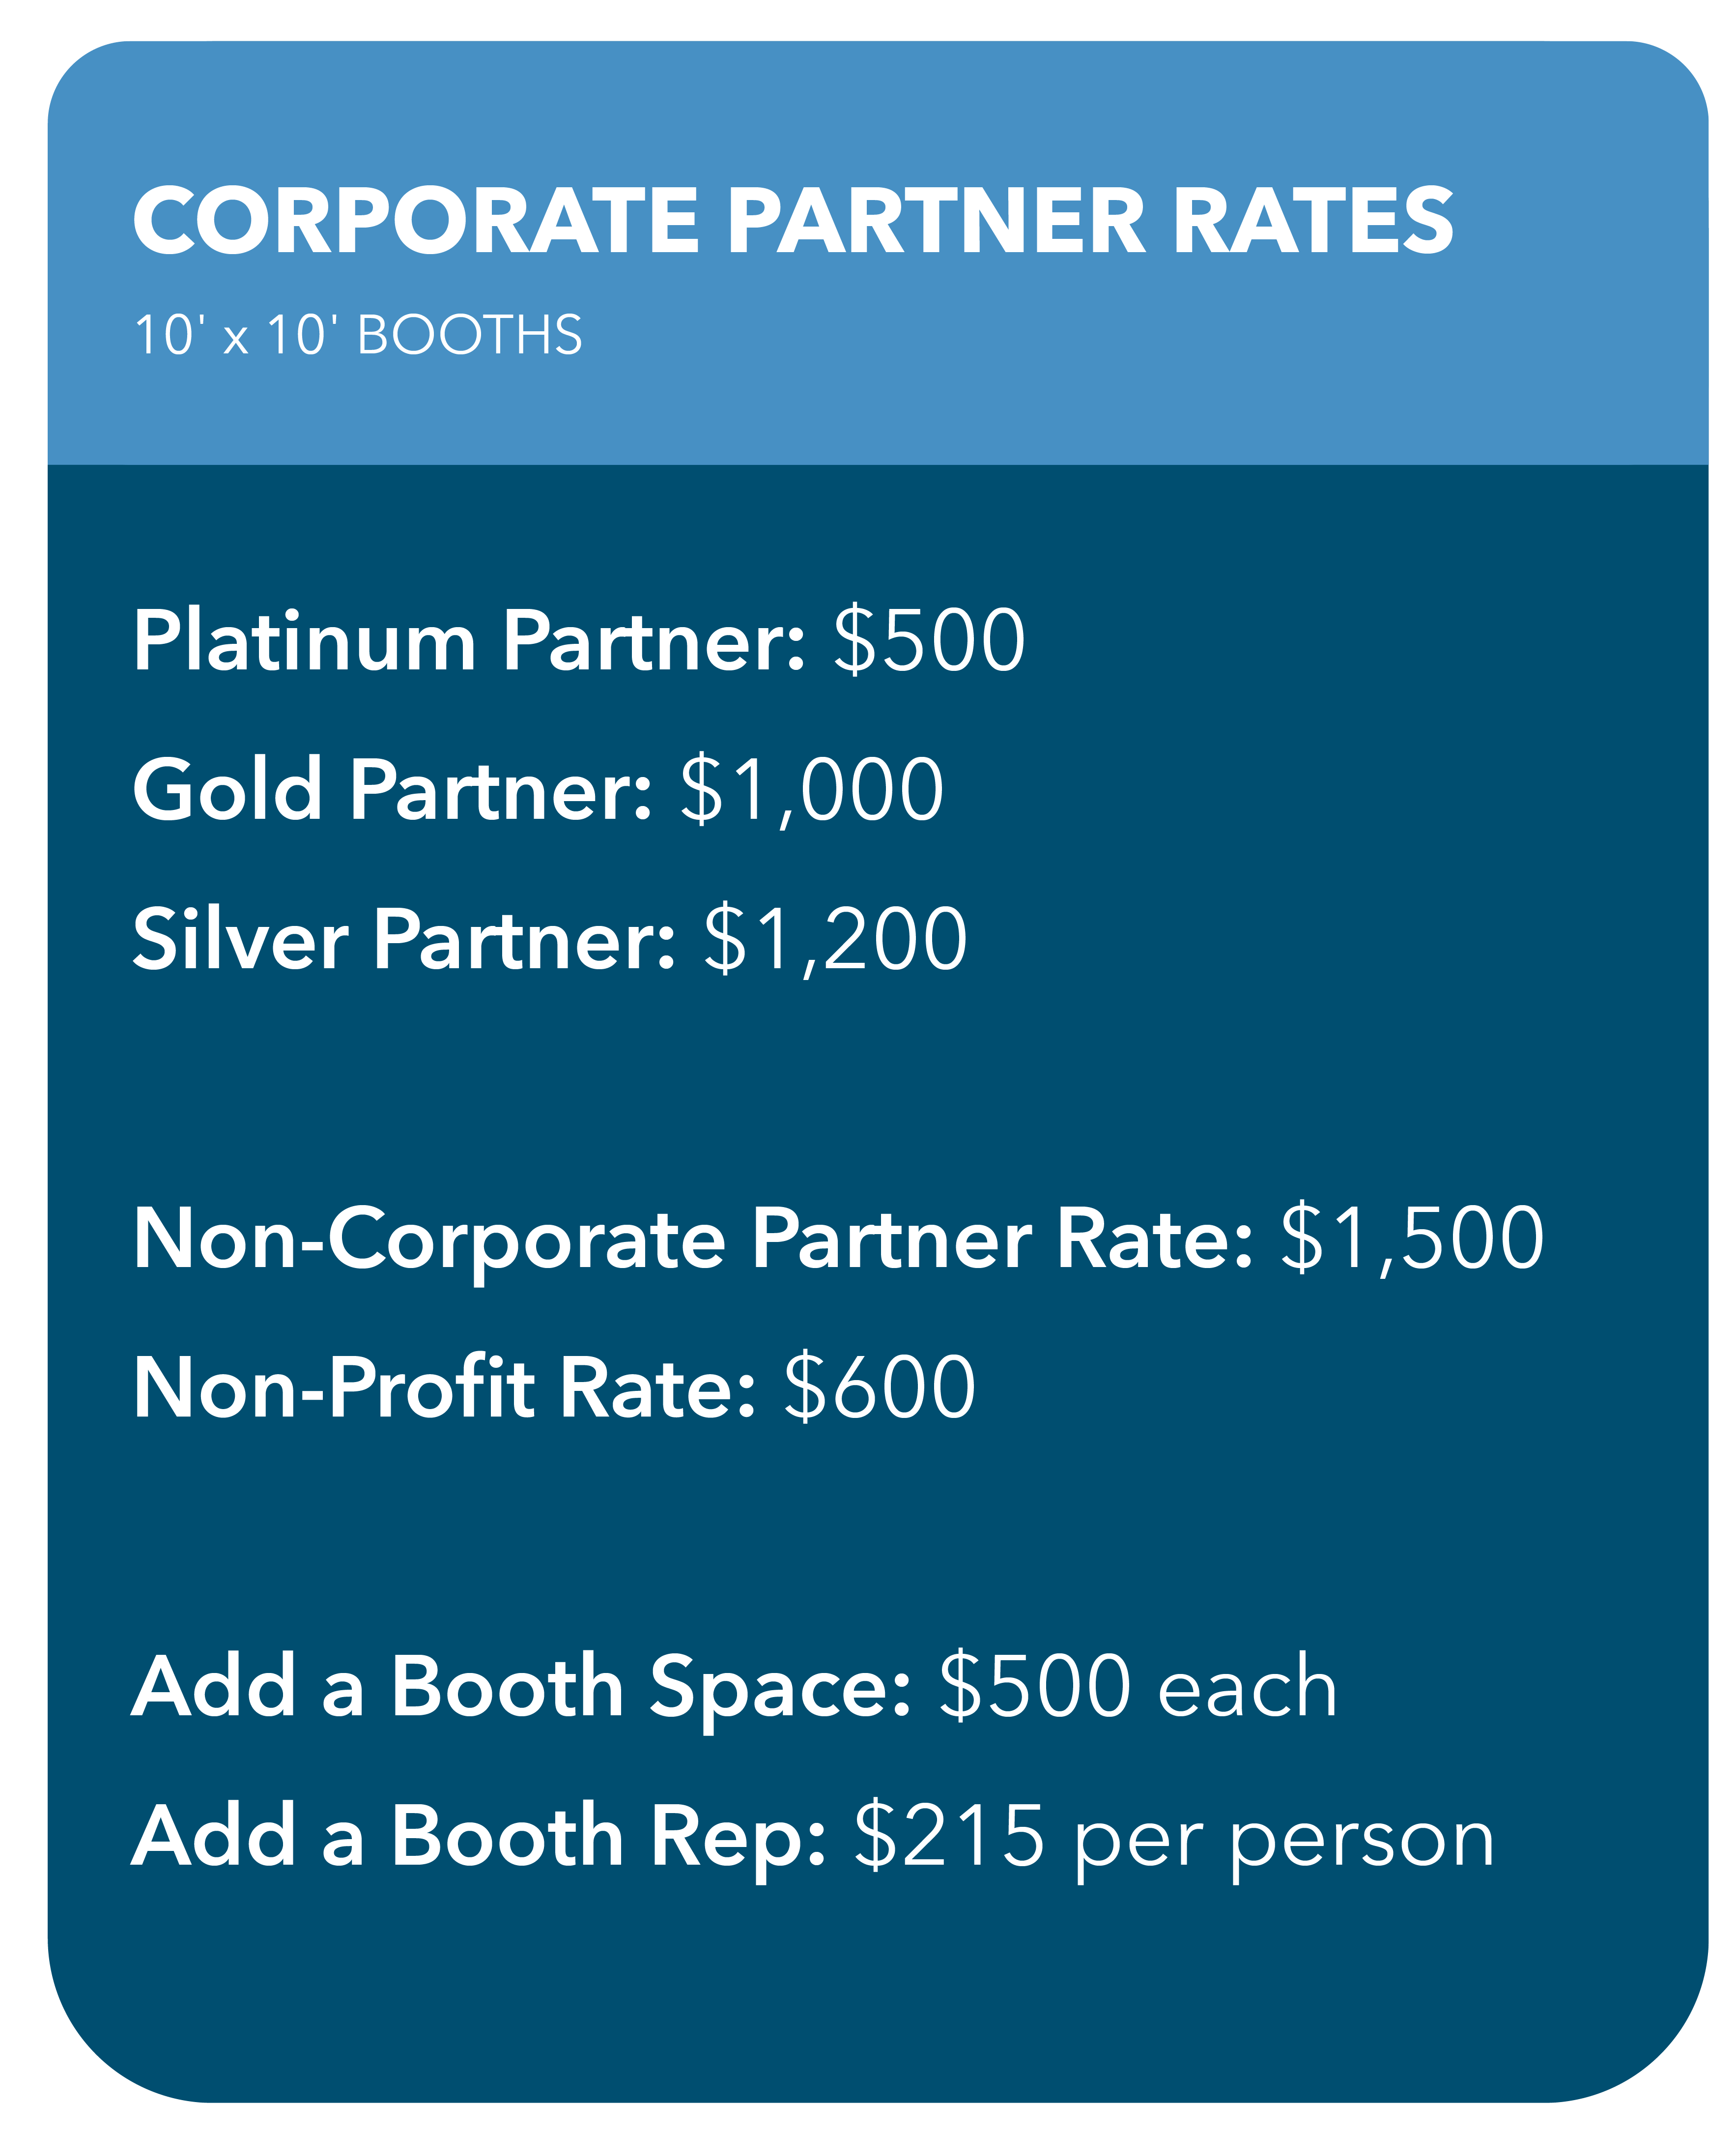1736x2135 pixels.
Task: Click the Non-Corporate Partner Rate label
Action: [x=692, y=1239]
